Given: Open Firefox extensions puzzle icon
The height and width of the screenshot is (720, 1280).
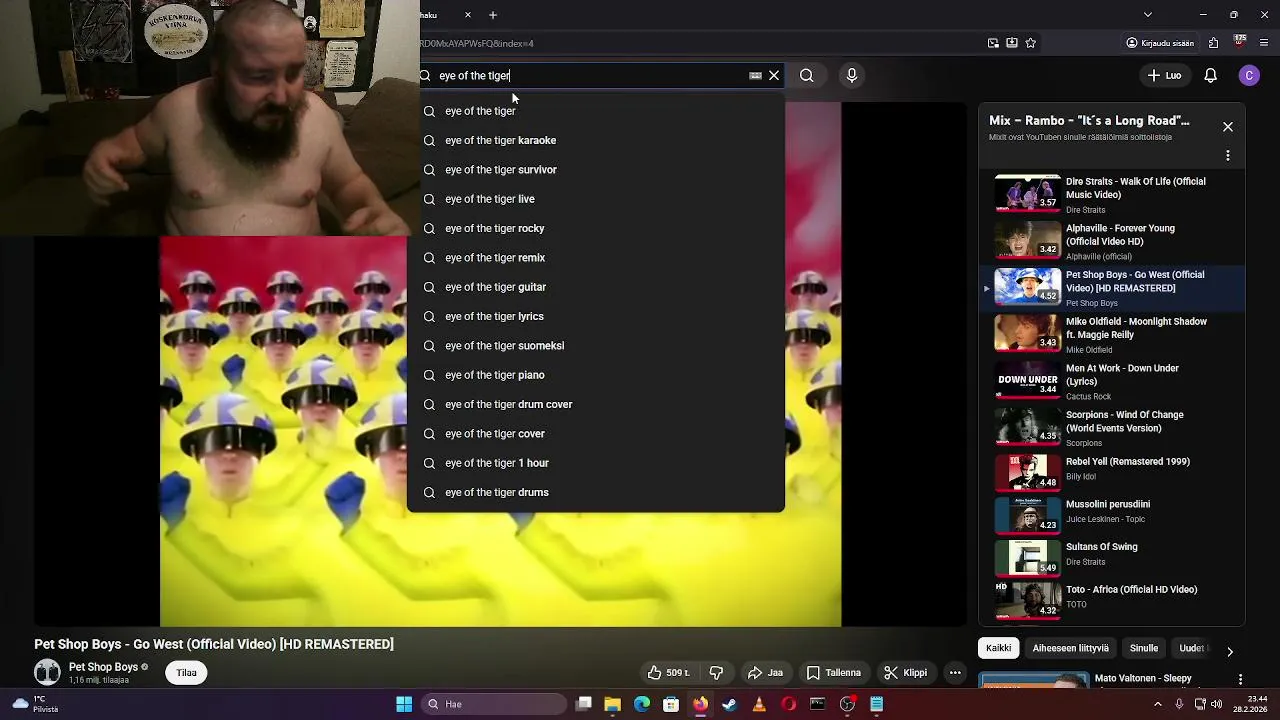Looking at the screenshot, I should click(1213, 43).
